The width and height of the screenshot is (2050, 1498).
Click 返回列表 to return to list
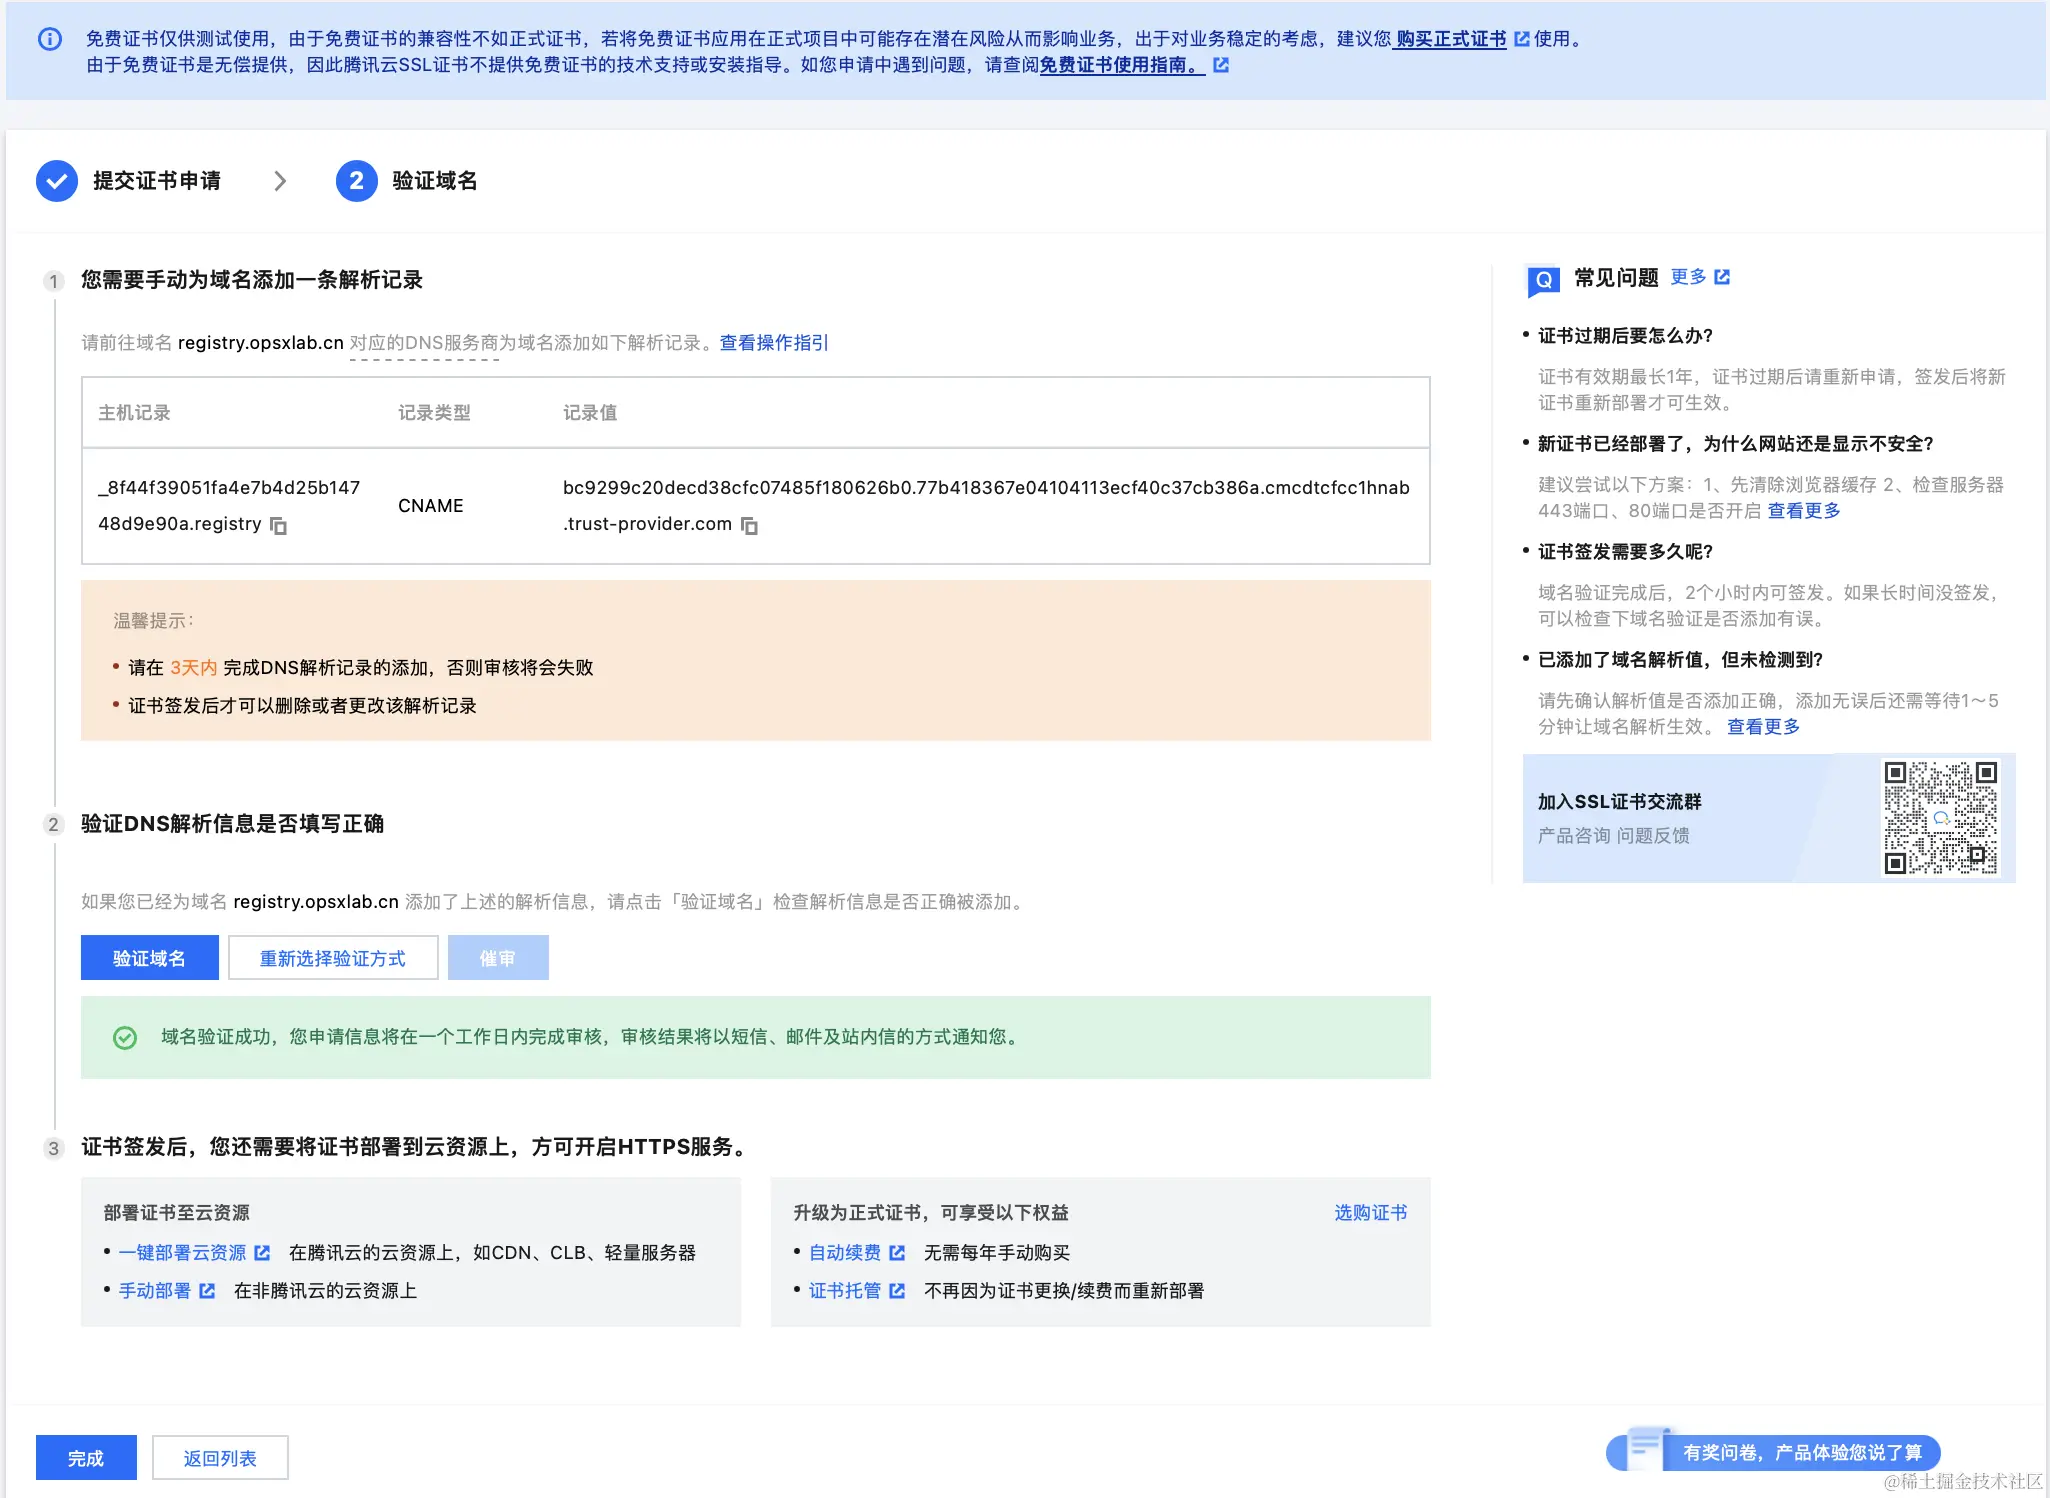coord(219,1457)
